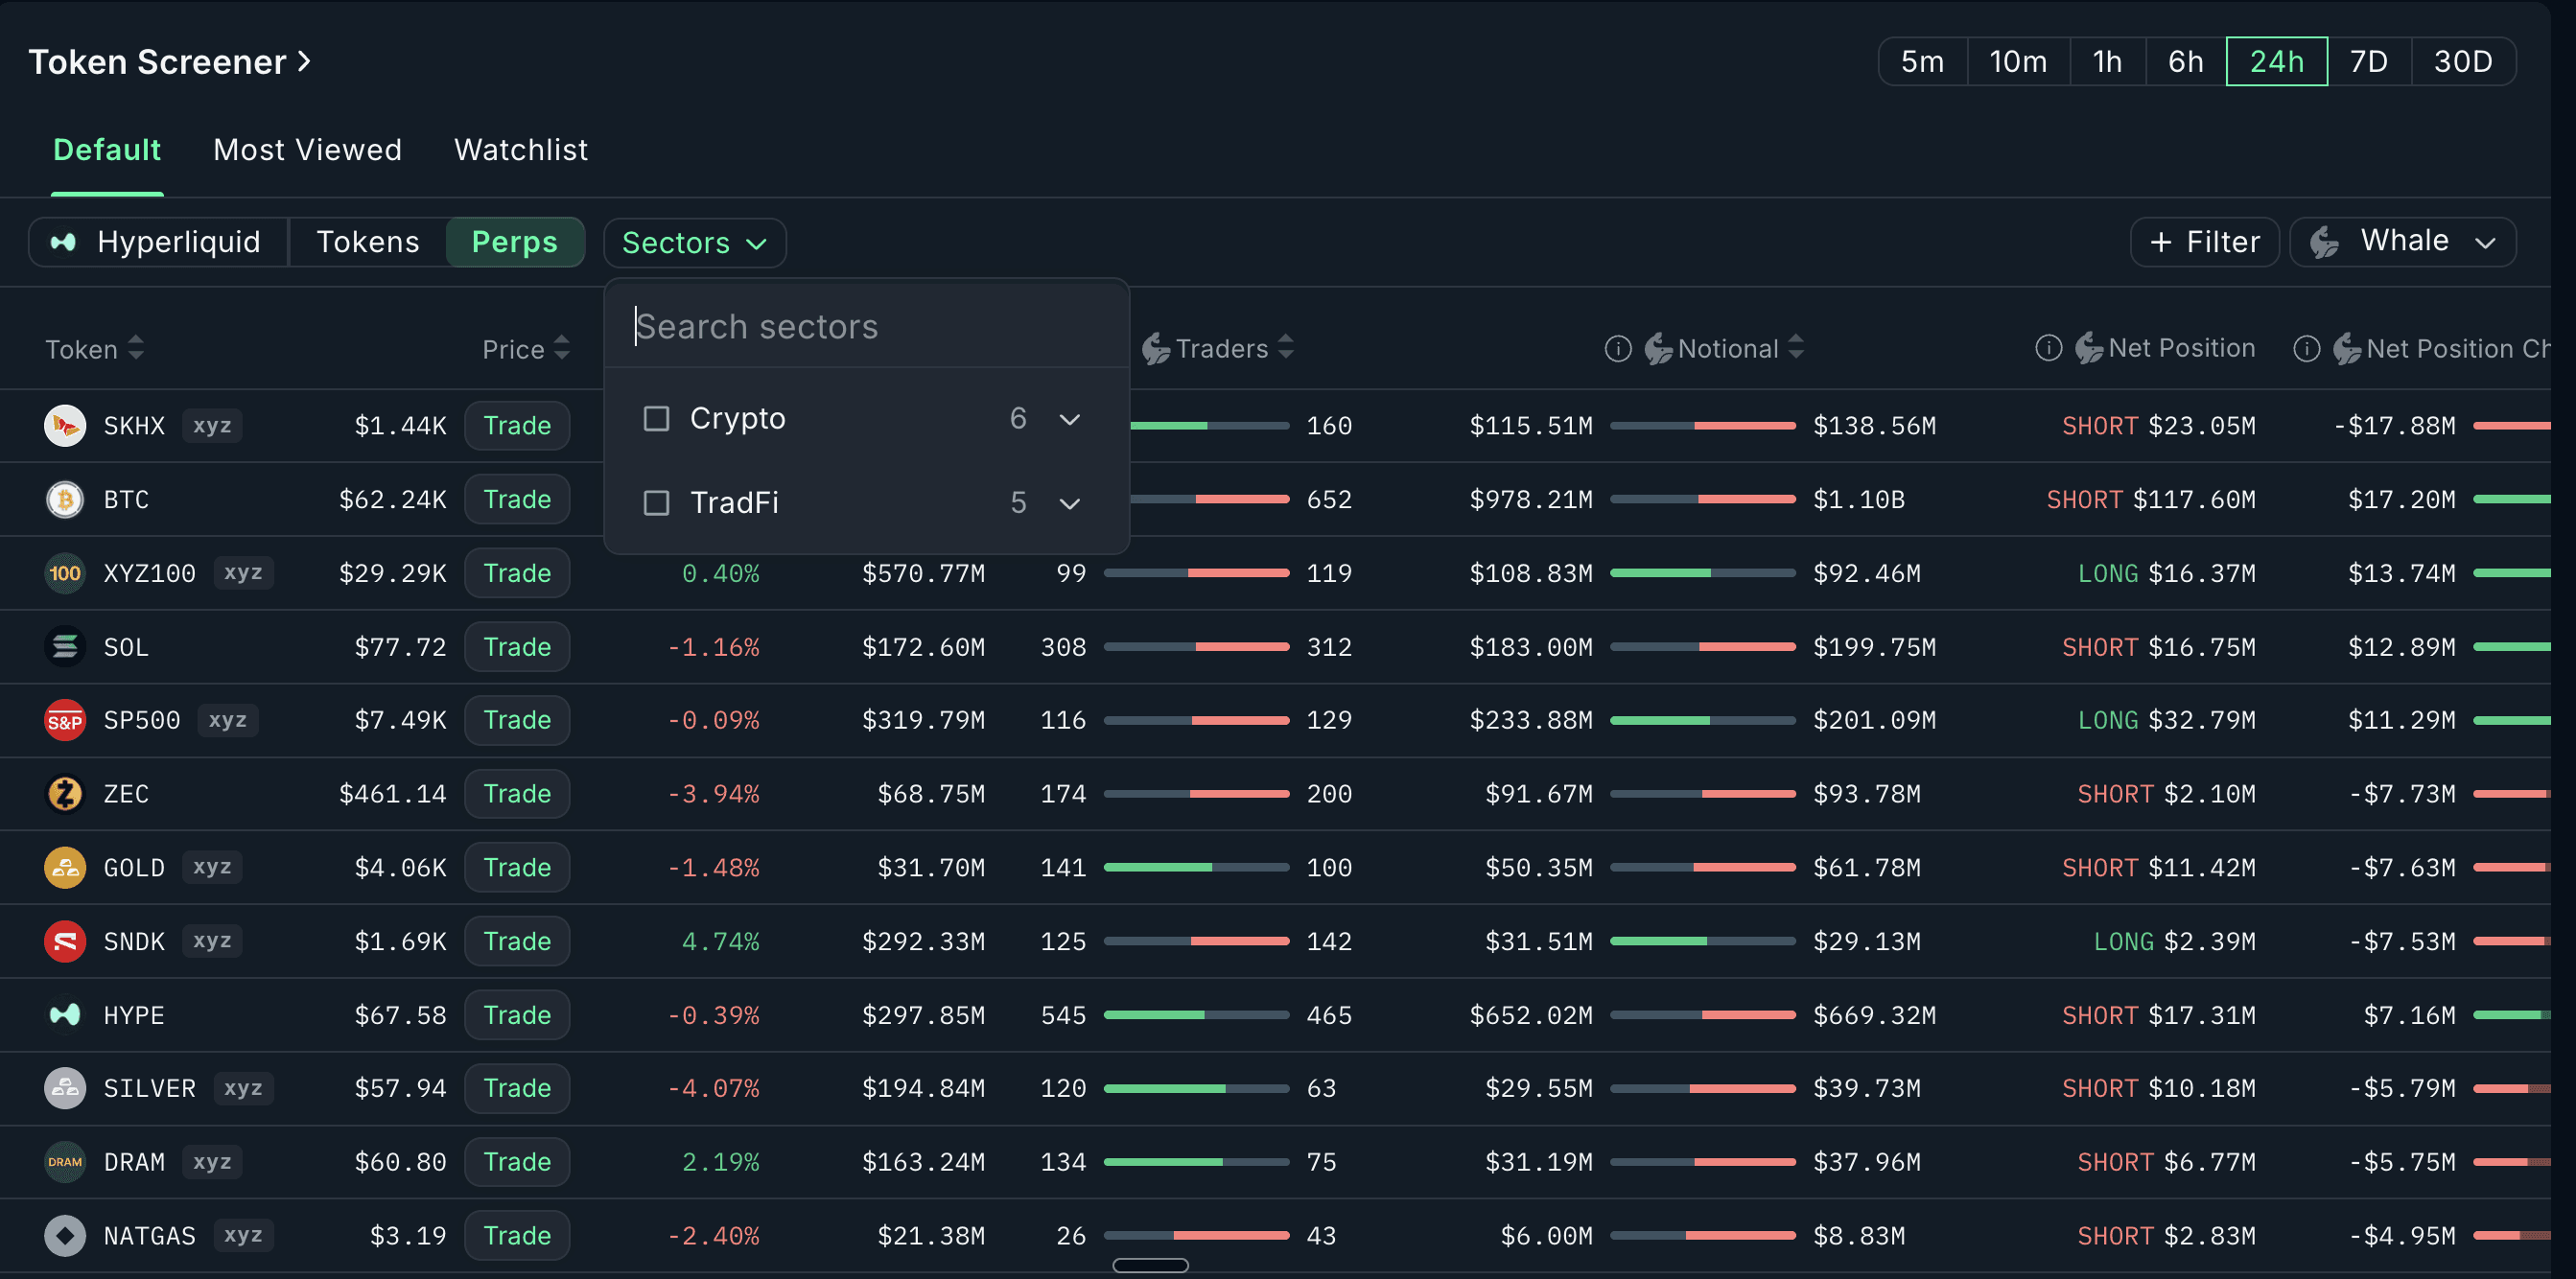
Task: Click the SILVER token logo icon
Action: (x=65, y=1088)
